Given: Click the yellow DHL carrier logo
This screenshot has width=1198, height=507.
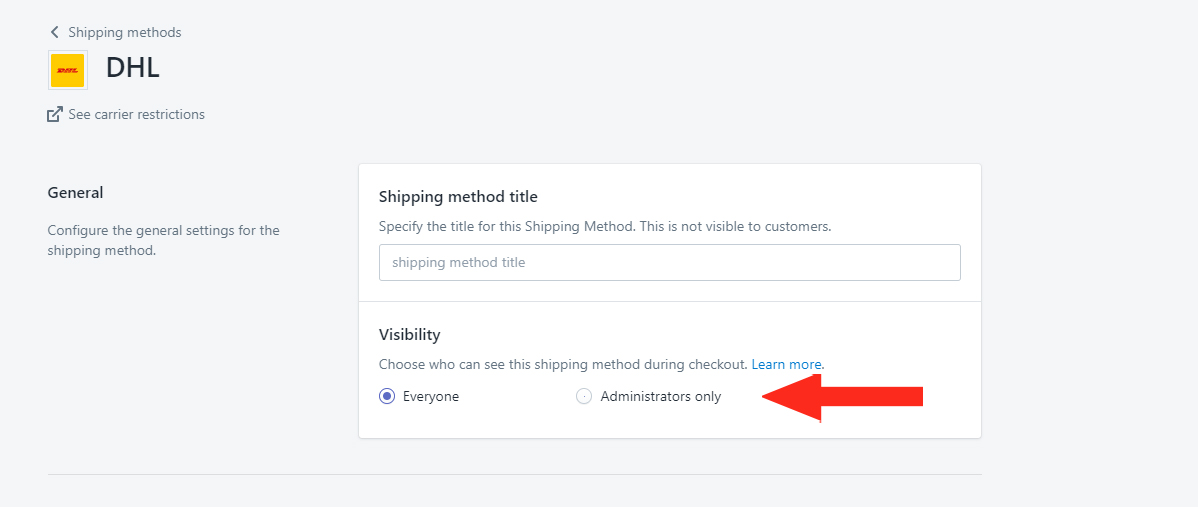Looking at the screenshot, I should point(67,70).
